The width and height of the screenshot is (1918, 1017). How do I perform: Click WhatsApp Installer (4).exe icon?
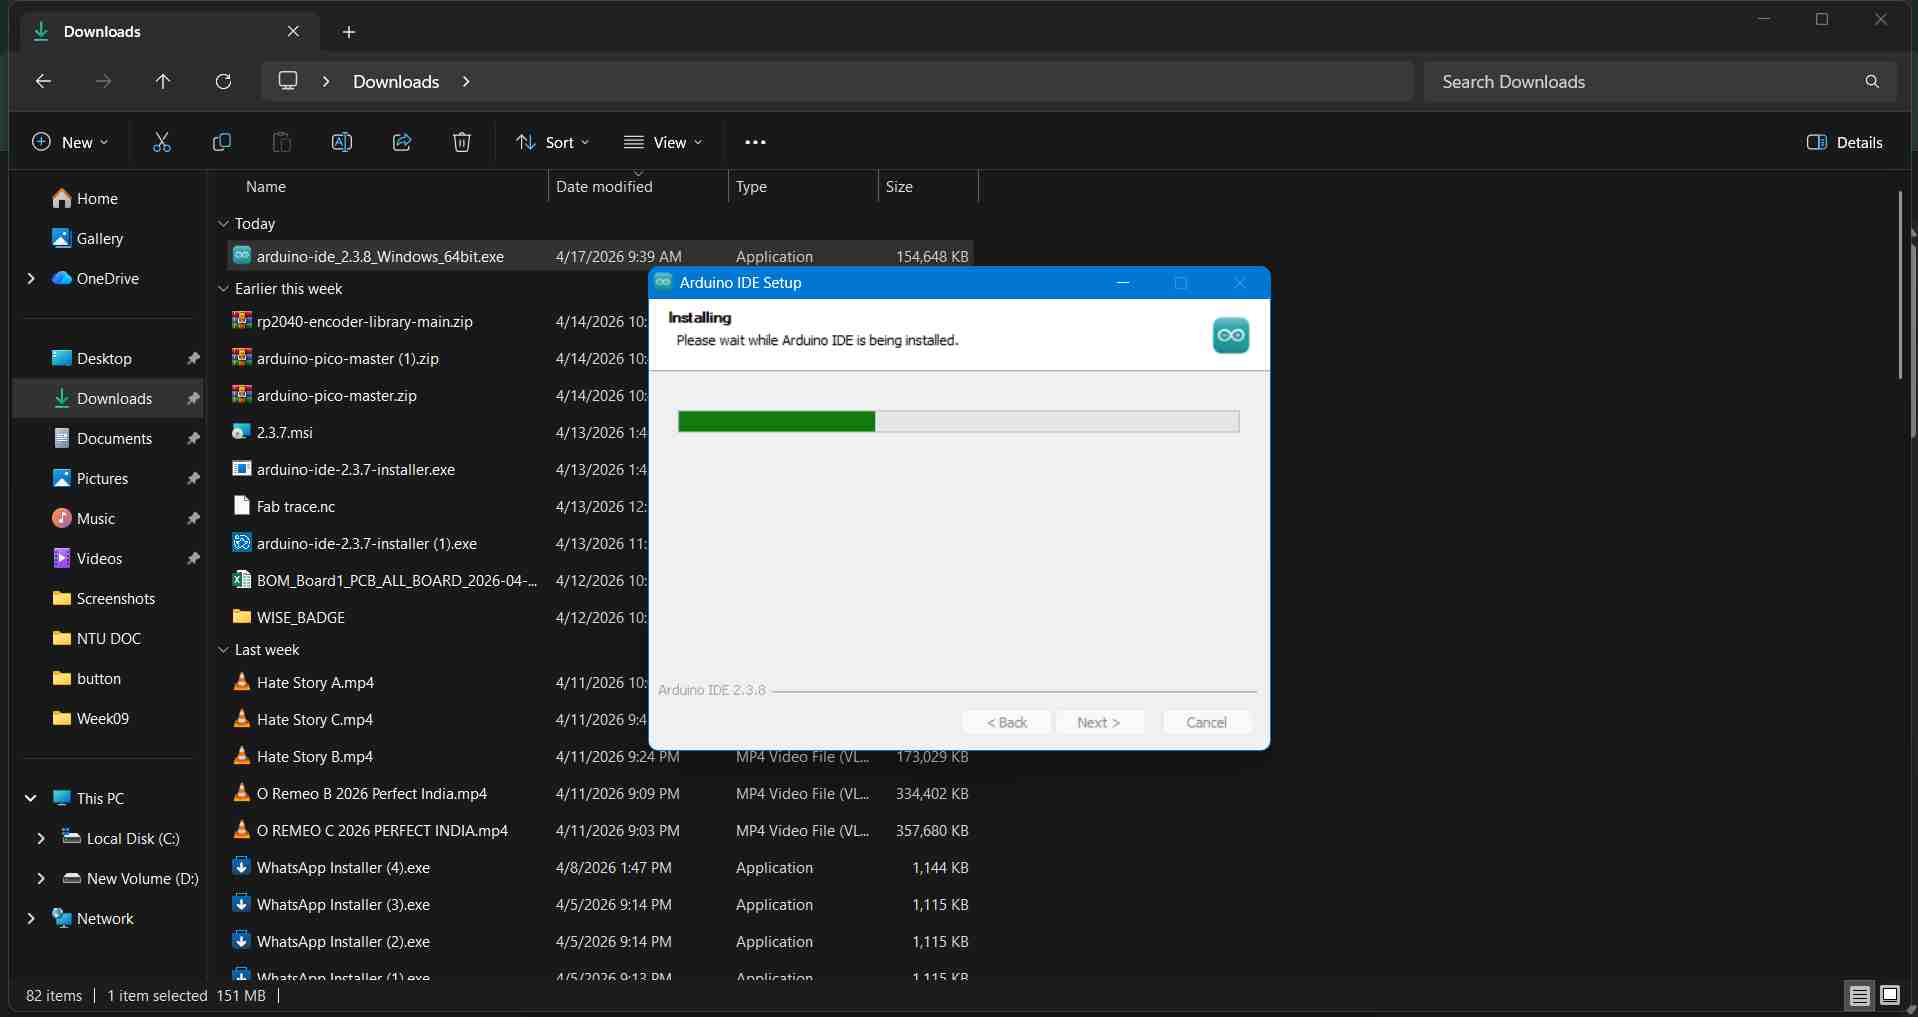(x=241, y=866)
